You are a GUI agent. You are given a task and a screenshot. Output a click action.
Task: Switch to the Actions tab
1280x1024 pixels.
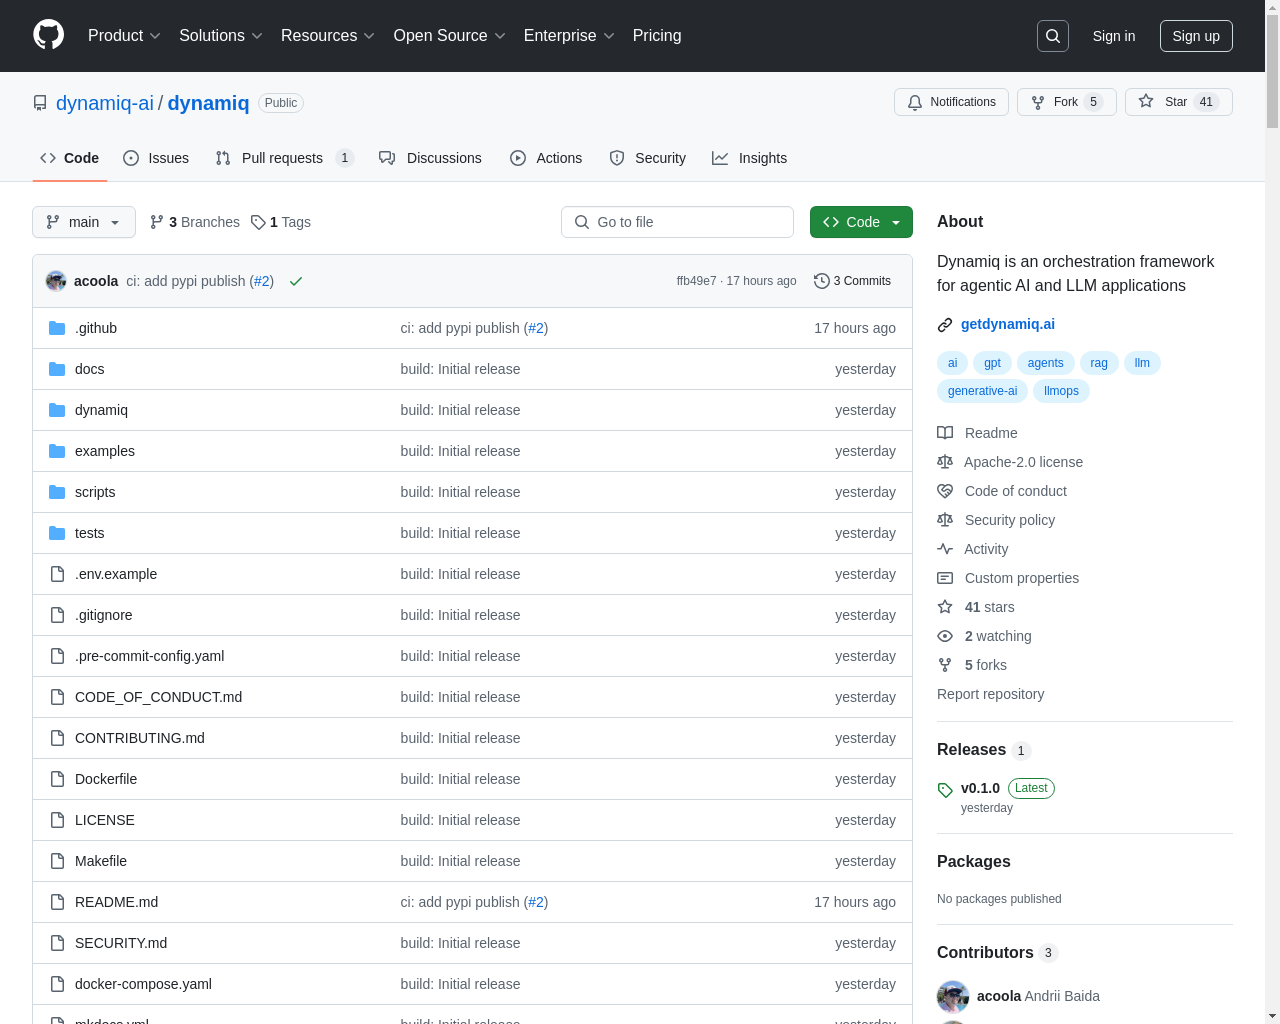(546, 158)
